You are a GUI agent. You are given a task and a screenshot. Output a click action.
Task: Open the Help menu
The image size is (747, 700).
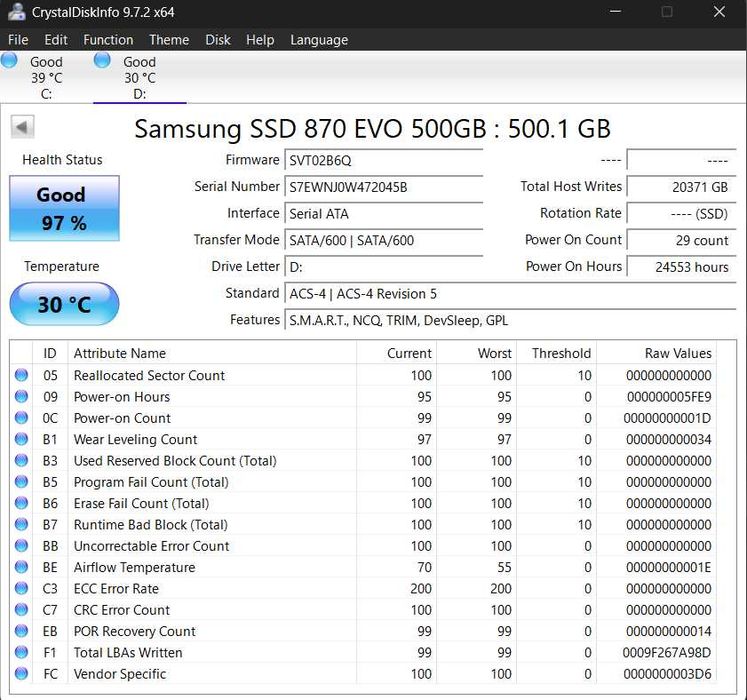click(x=260, y=40)
